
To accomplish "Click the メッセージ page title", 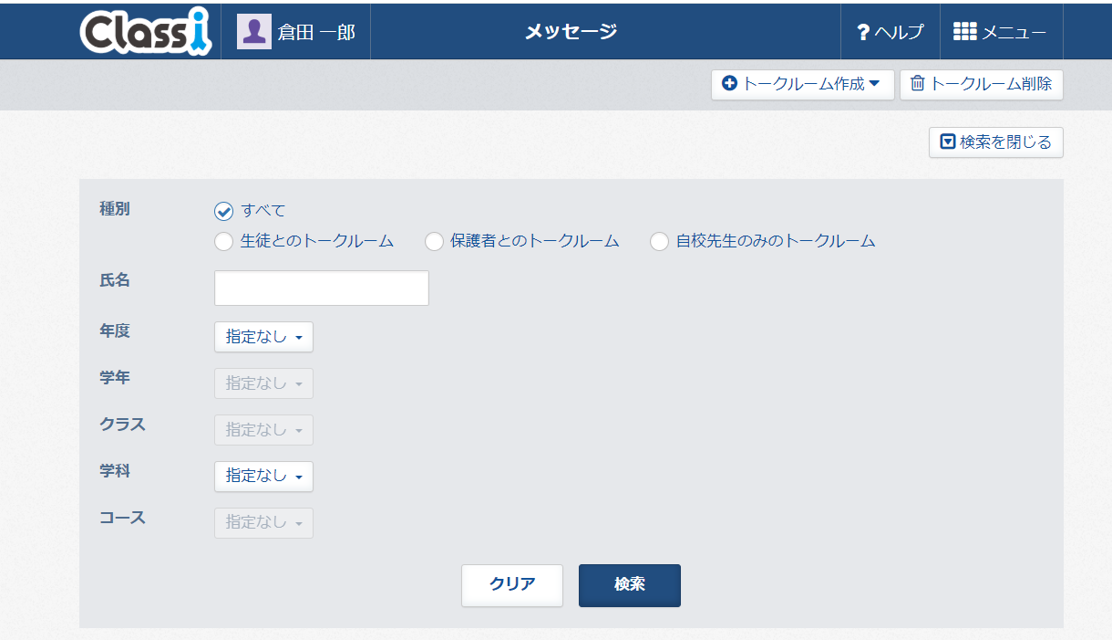I will click(x=571, y=32).
